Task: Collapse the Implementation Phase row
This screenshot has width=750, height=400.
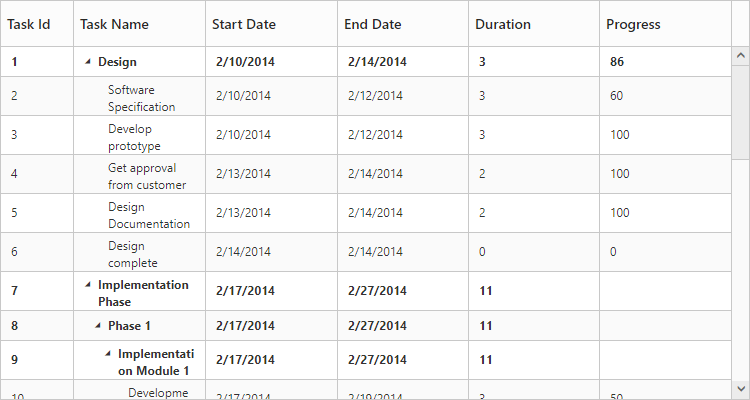Action: (87, 285)
